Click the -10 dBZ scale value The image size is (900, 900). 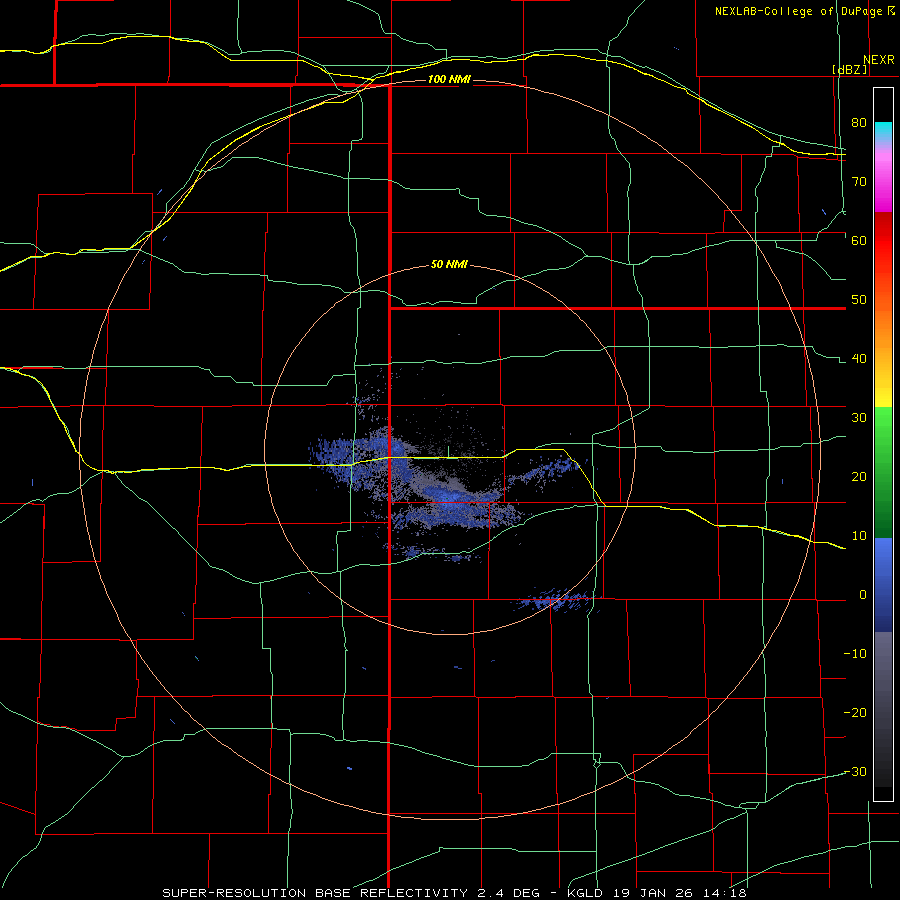[x=855, y=654]
